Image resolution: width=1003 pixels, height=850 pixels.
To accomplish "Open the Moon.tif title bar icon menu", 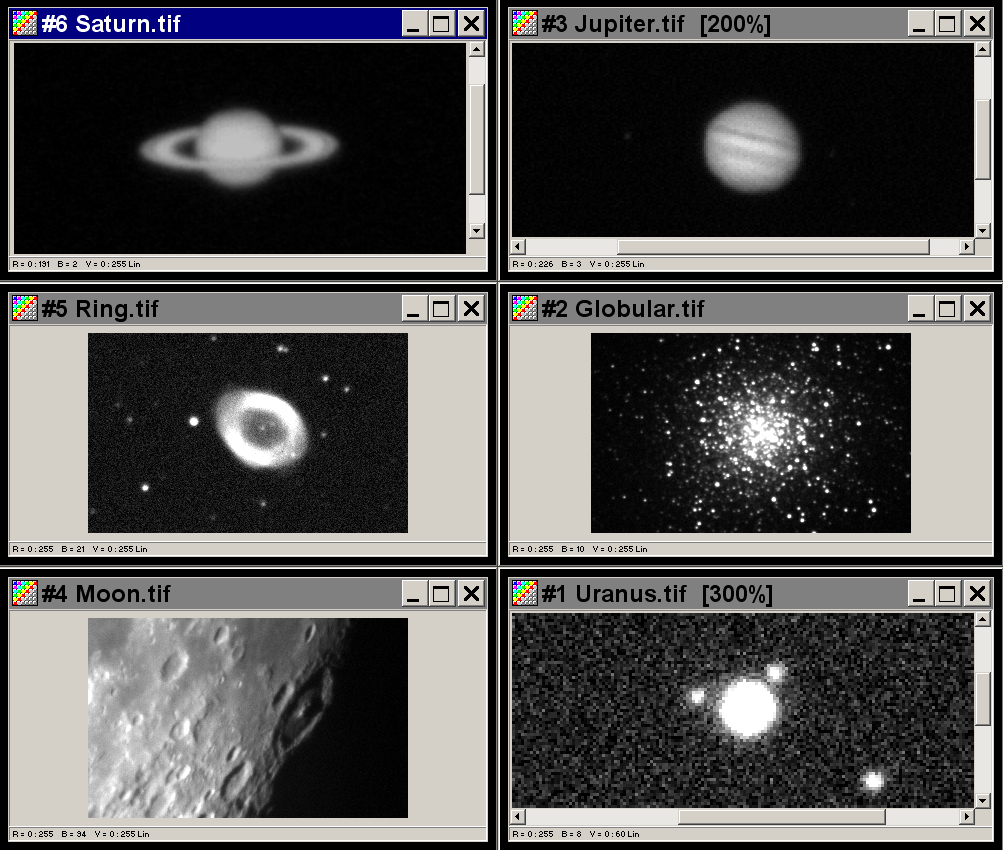I will pos(25,594).
